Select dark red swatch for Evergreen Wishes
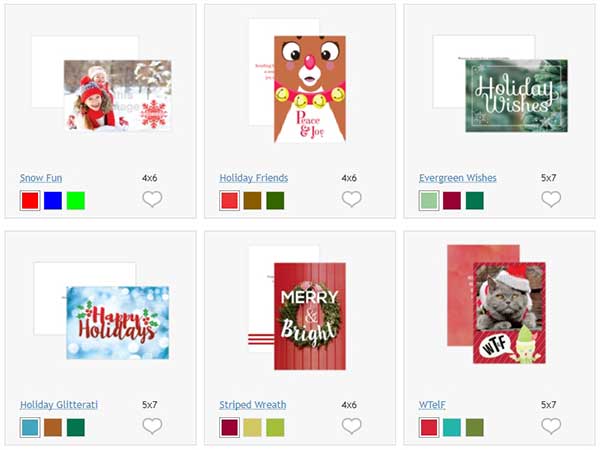The width and height of the screenshot is (600, 450). click(452, 201)
